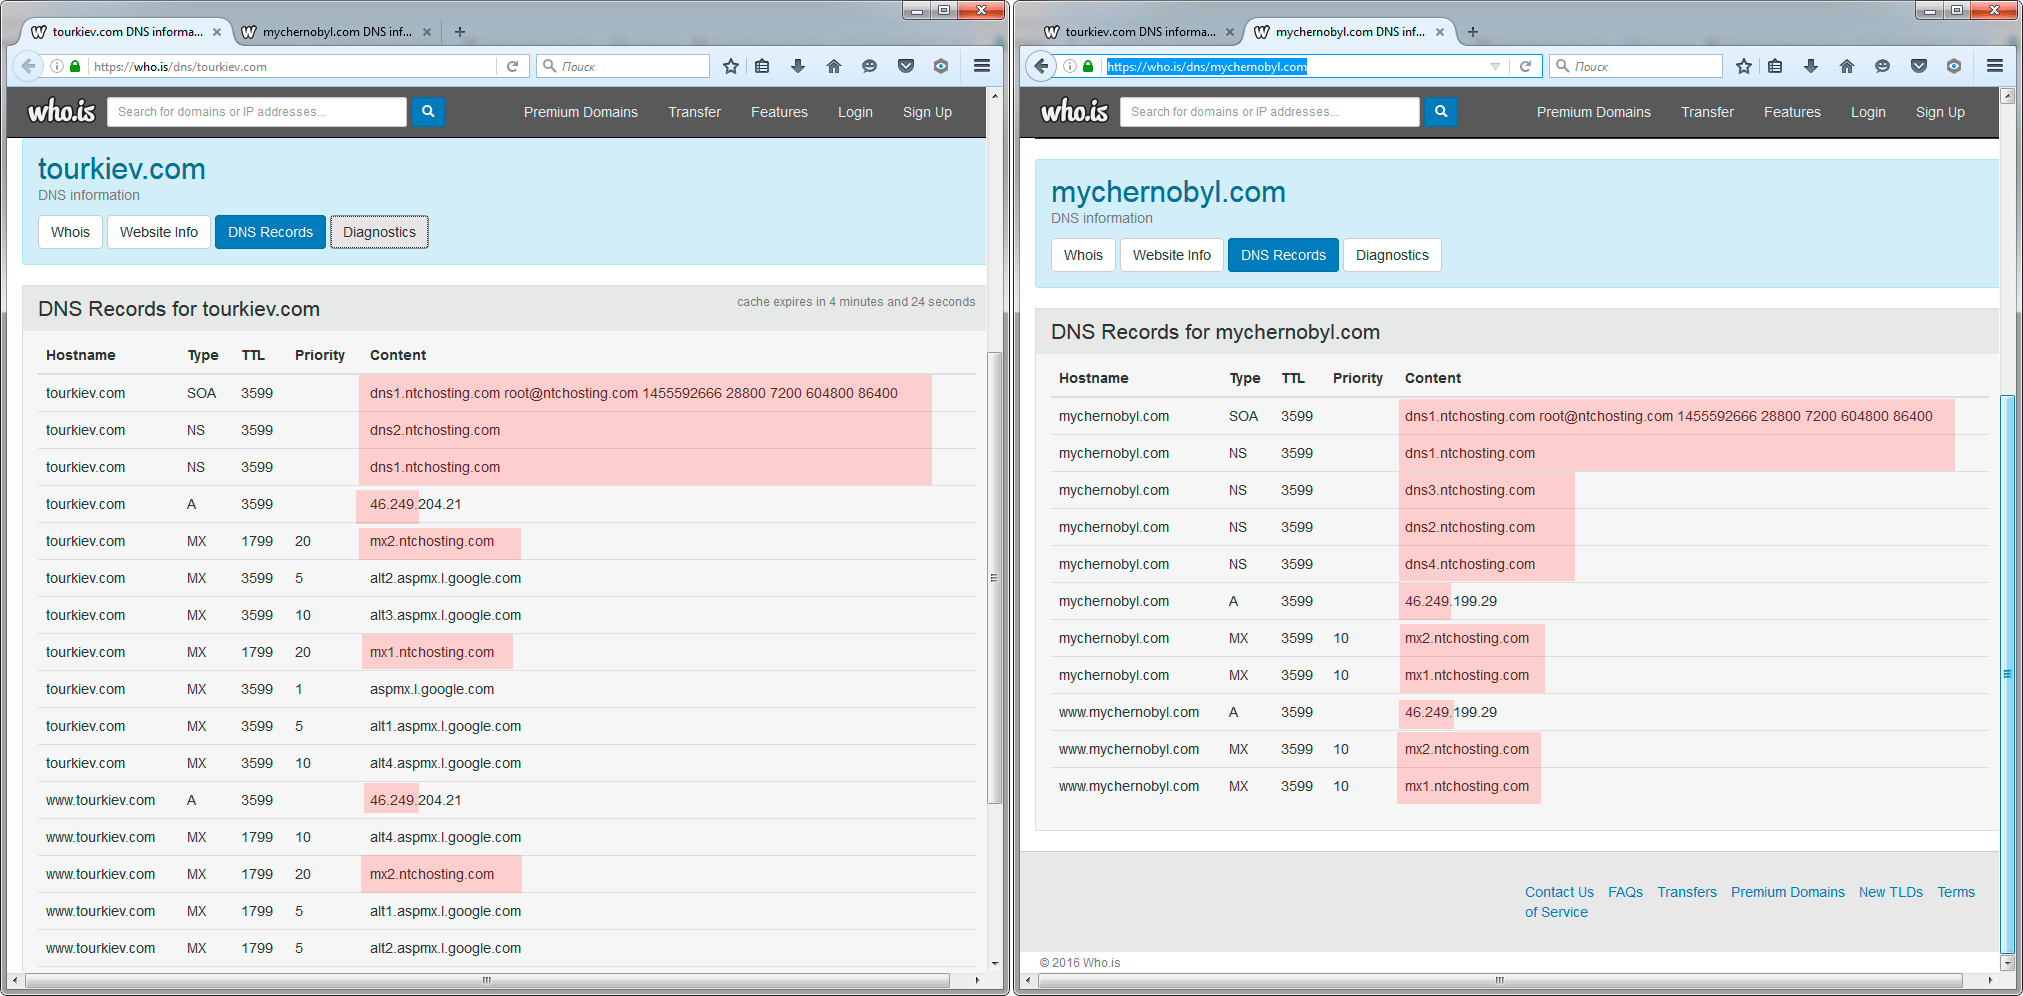Expand the URL history dropdown in the mychernobyl.com address bar
The image size is (2023, 996).
coord(1495,66)
